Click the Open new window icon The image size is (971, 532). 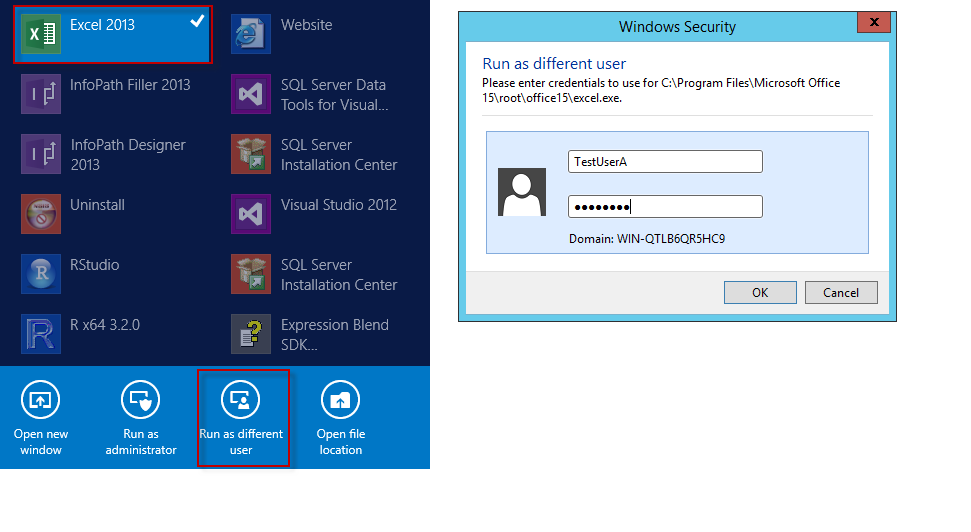tap(40, 400)
